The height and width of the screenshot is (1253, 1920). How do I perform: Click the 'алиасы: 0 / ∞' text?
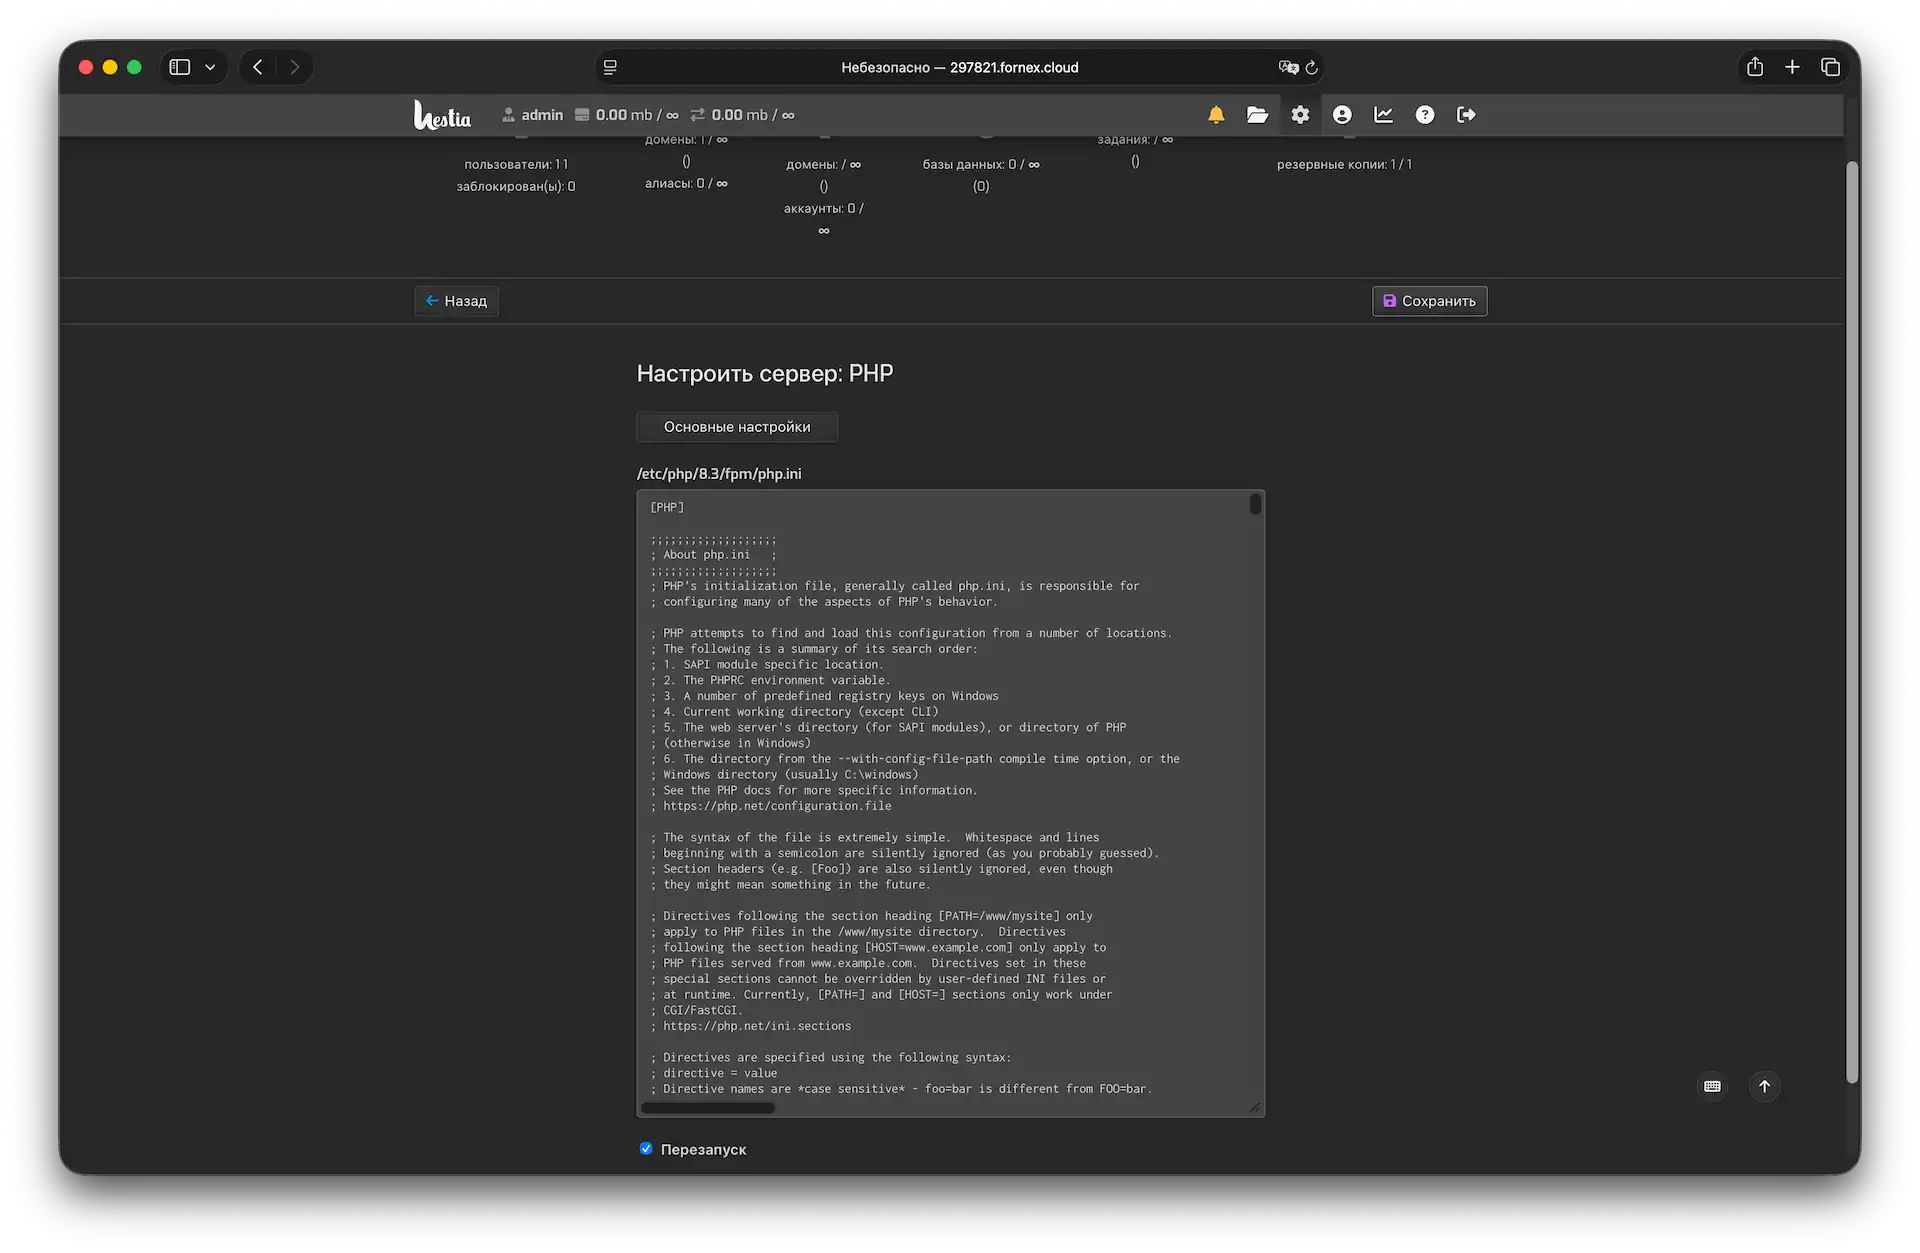coord(686,183)
